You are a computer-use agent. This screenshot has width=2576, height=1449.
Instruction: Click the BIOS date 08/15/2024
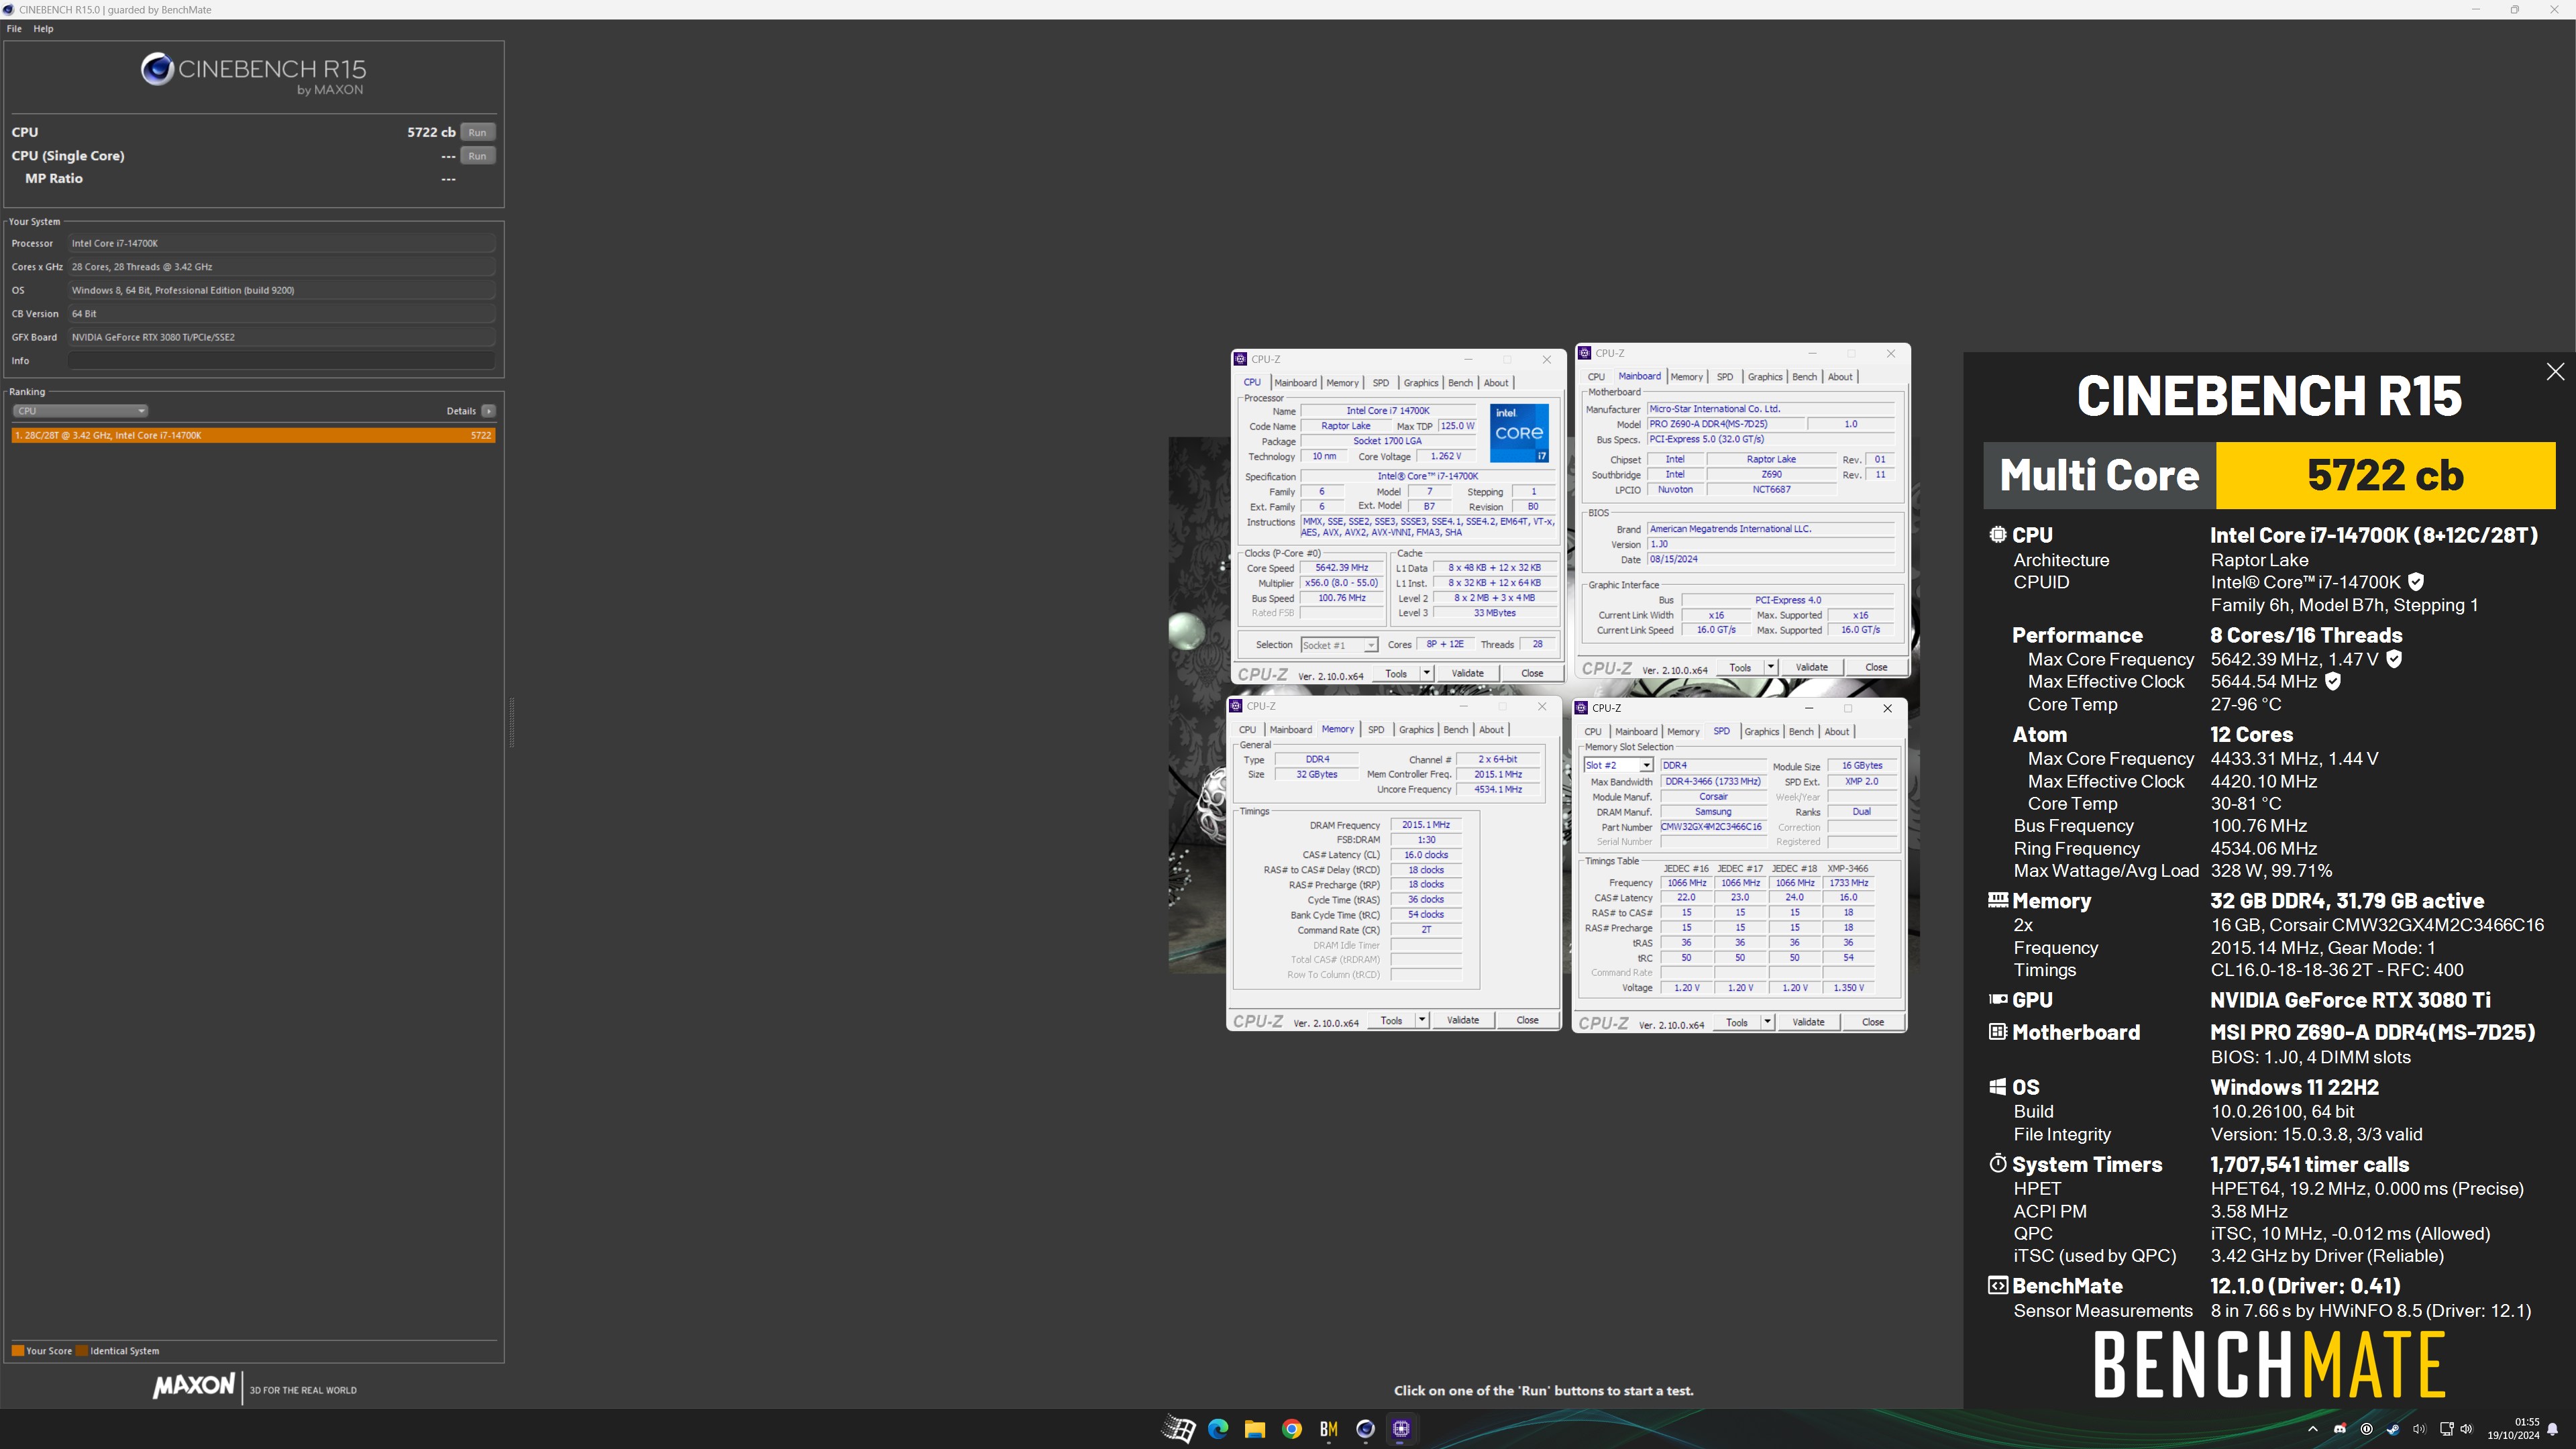1771,559
